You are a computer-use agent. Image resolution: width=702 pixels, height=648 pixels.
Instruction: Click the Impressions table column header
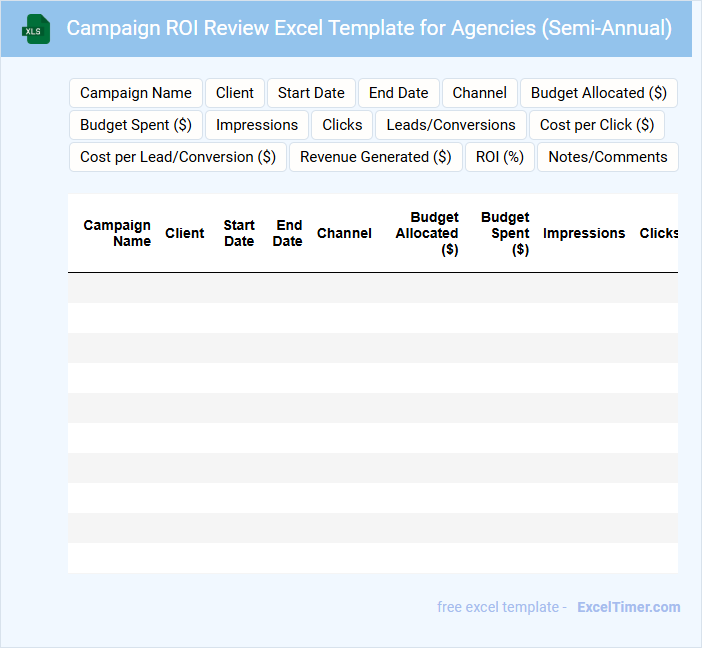[x=584, y=233]
